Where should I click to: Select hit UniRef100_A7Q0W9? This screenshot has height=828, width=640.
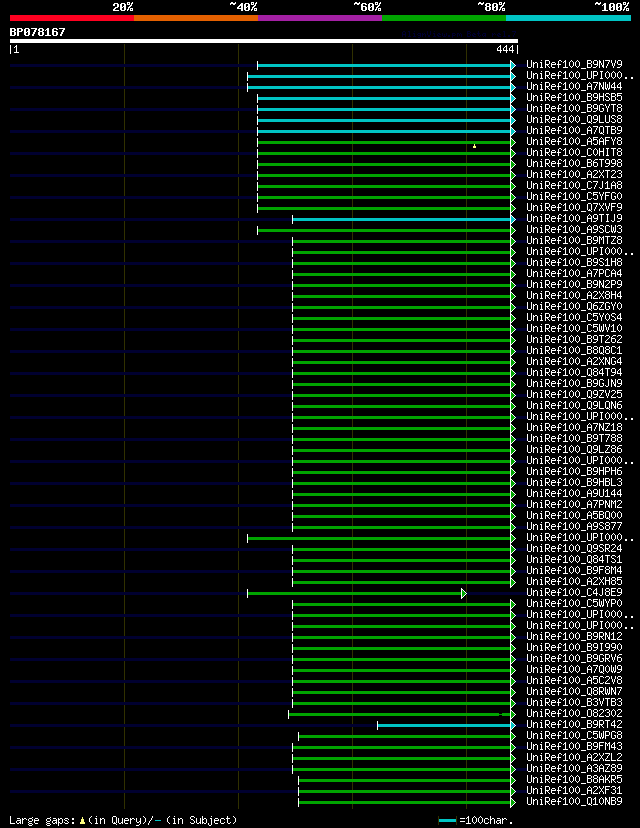(x=574, y=670)
